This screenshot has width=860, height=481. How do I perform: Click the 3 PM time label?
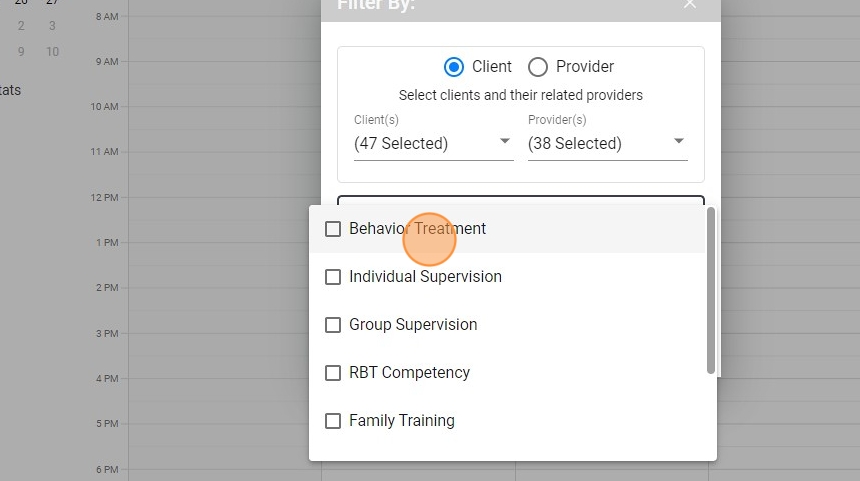click(107, 333)
